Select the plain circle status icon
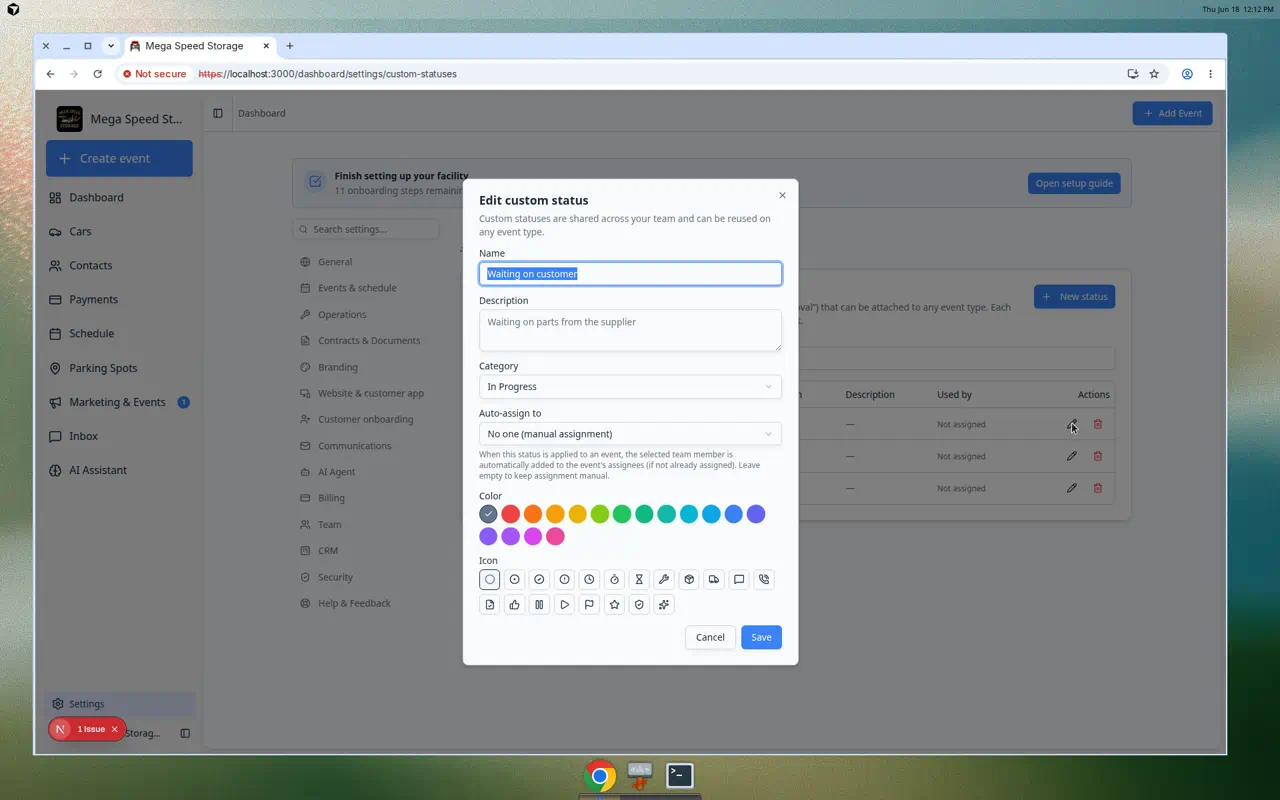Image resolution: width=1280 pixels, height=800 pixels. click(489, 579)
